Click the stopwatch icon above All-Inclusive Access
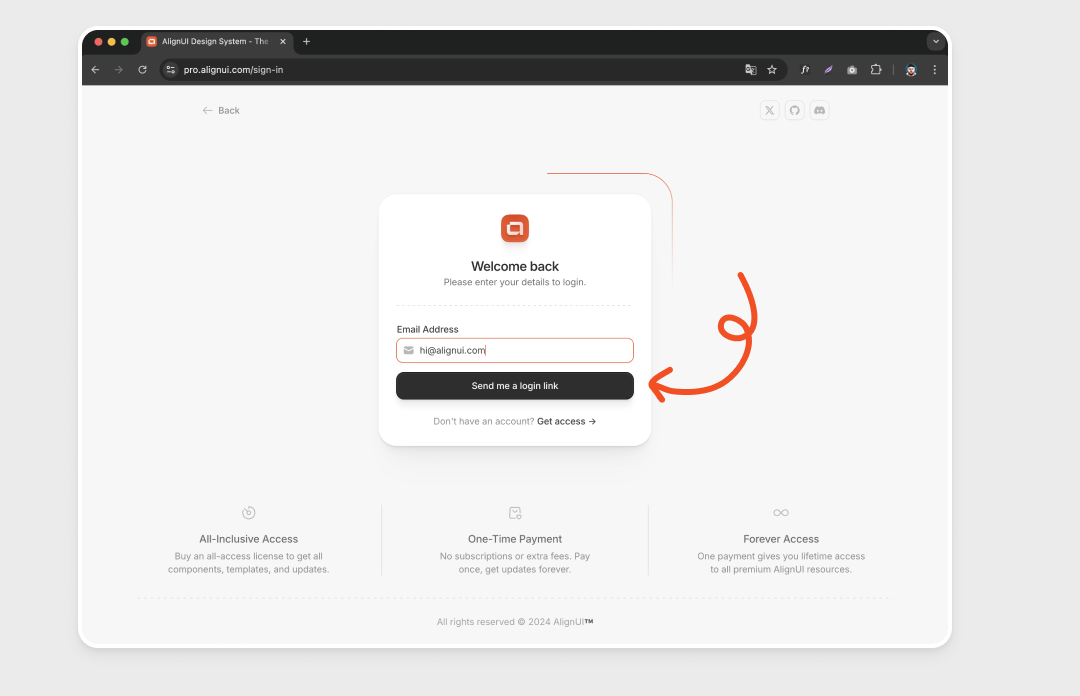This screenshot has width=1080, height=696. (x=249, y=512)
